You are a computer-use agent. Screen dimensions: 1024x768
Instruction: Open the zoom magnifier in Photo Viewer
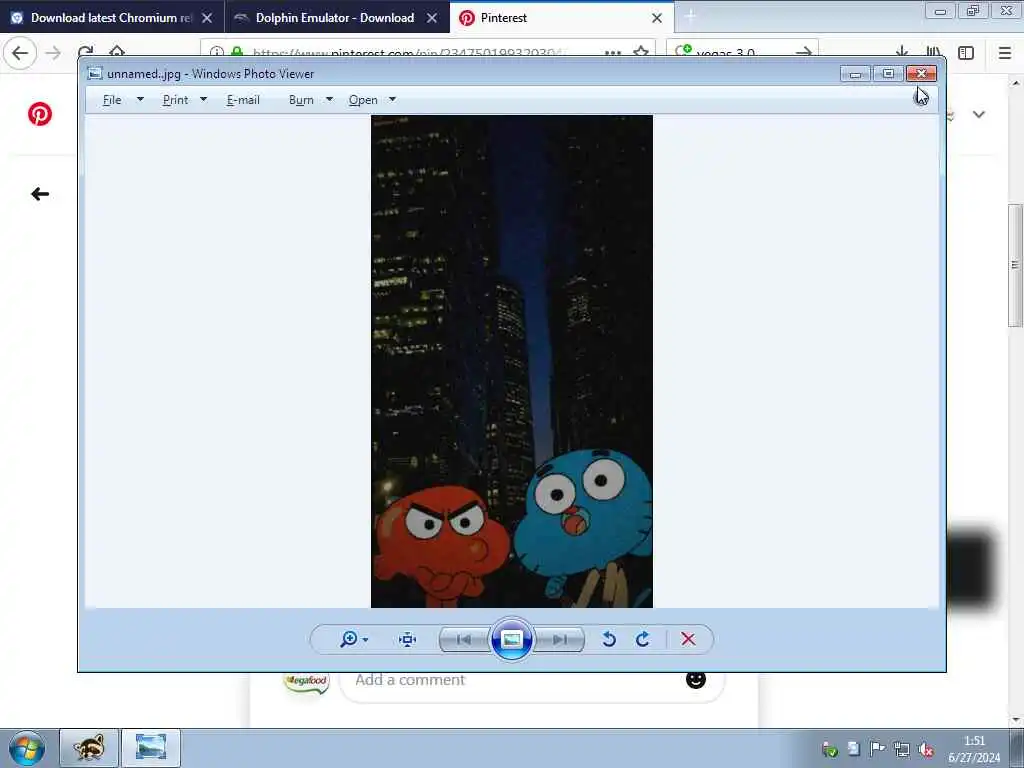[349, 639]
